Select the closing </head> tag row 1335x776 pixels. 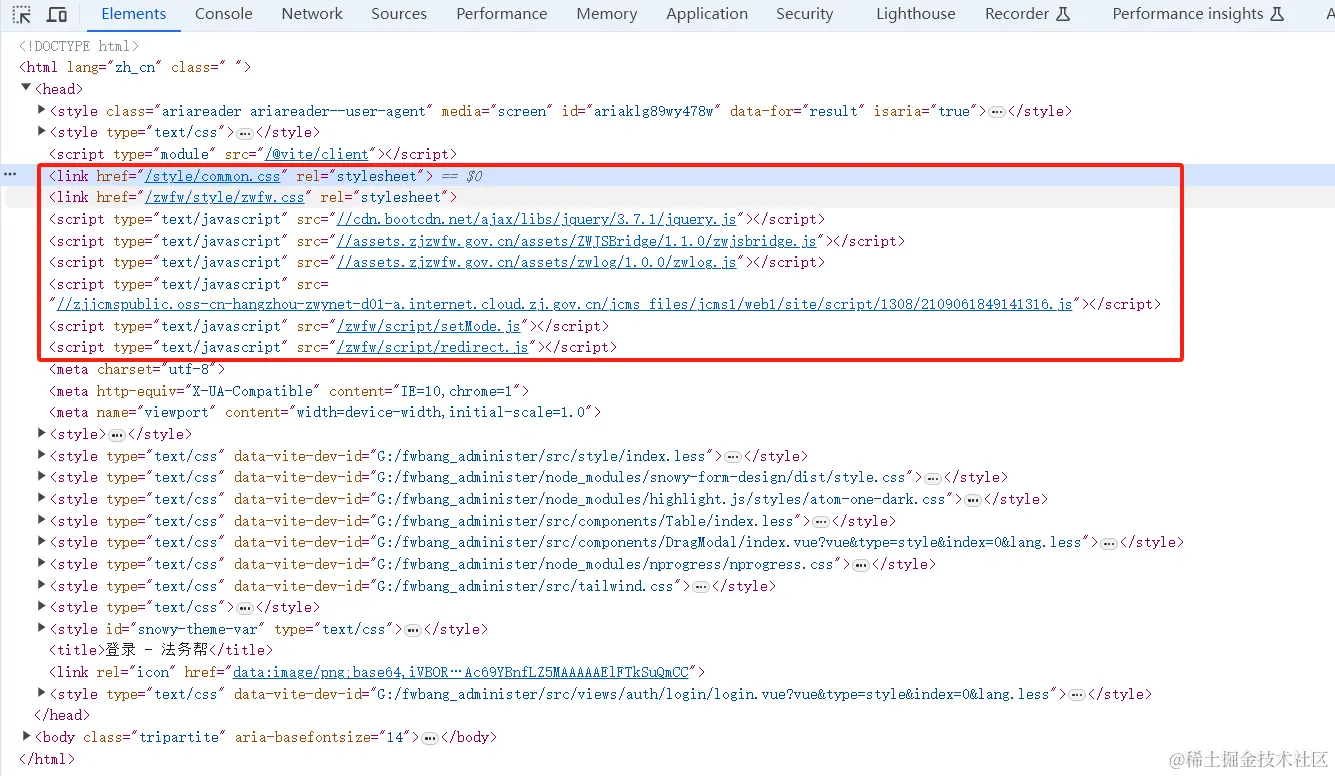tap(62, 716)
